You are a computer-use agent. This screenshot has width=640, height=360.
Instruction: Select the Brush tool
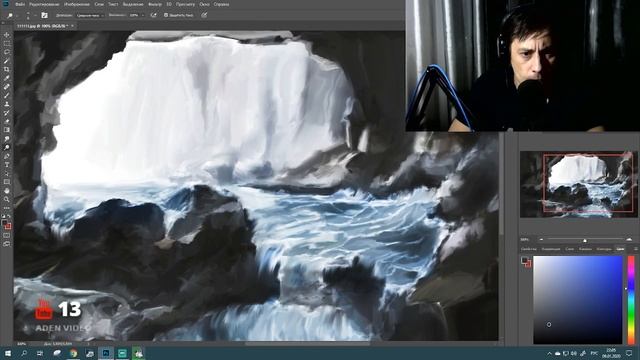(7, 96)
